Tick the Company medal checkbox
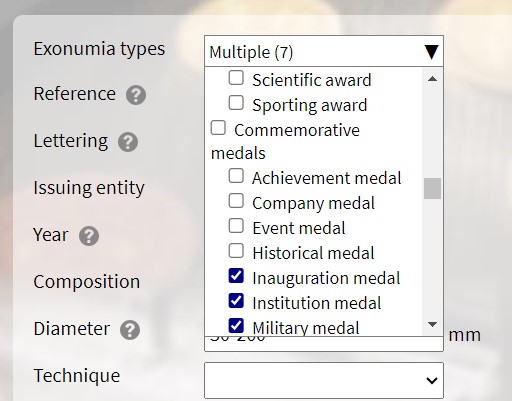The width and height of the screenshot is (512, 401). click(236, 201)
